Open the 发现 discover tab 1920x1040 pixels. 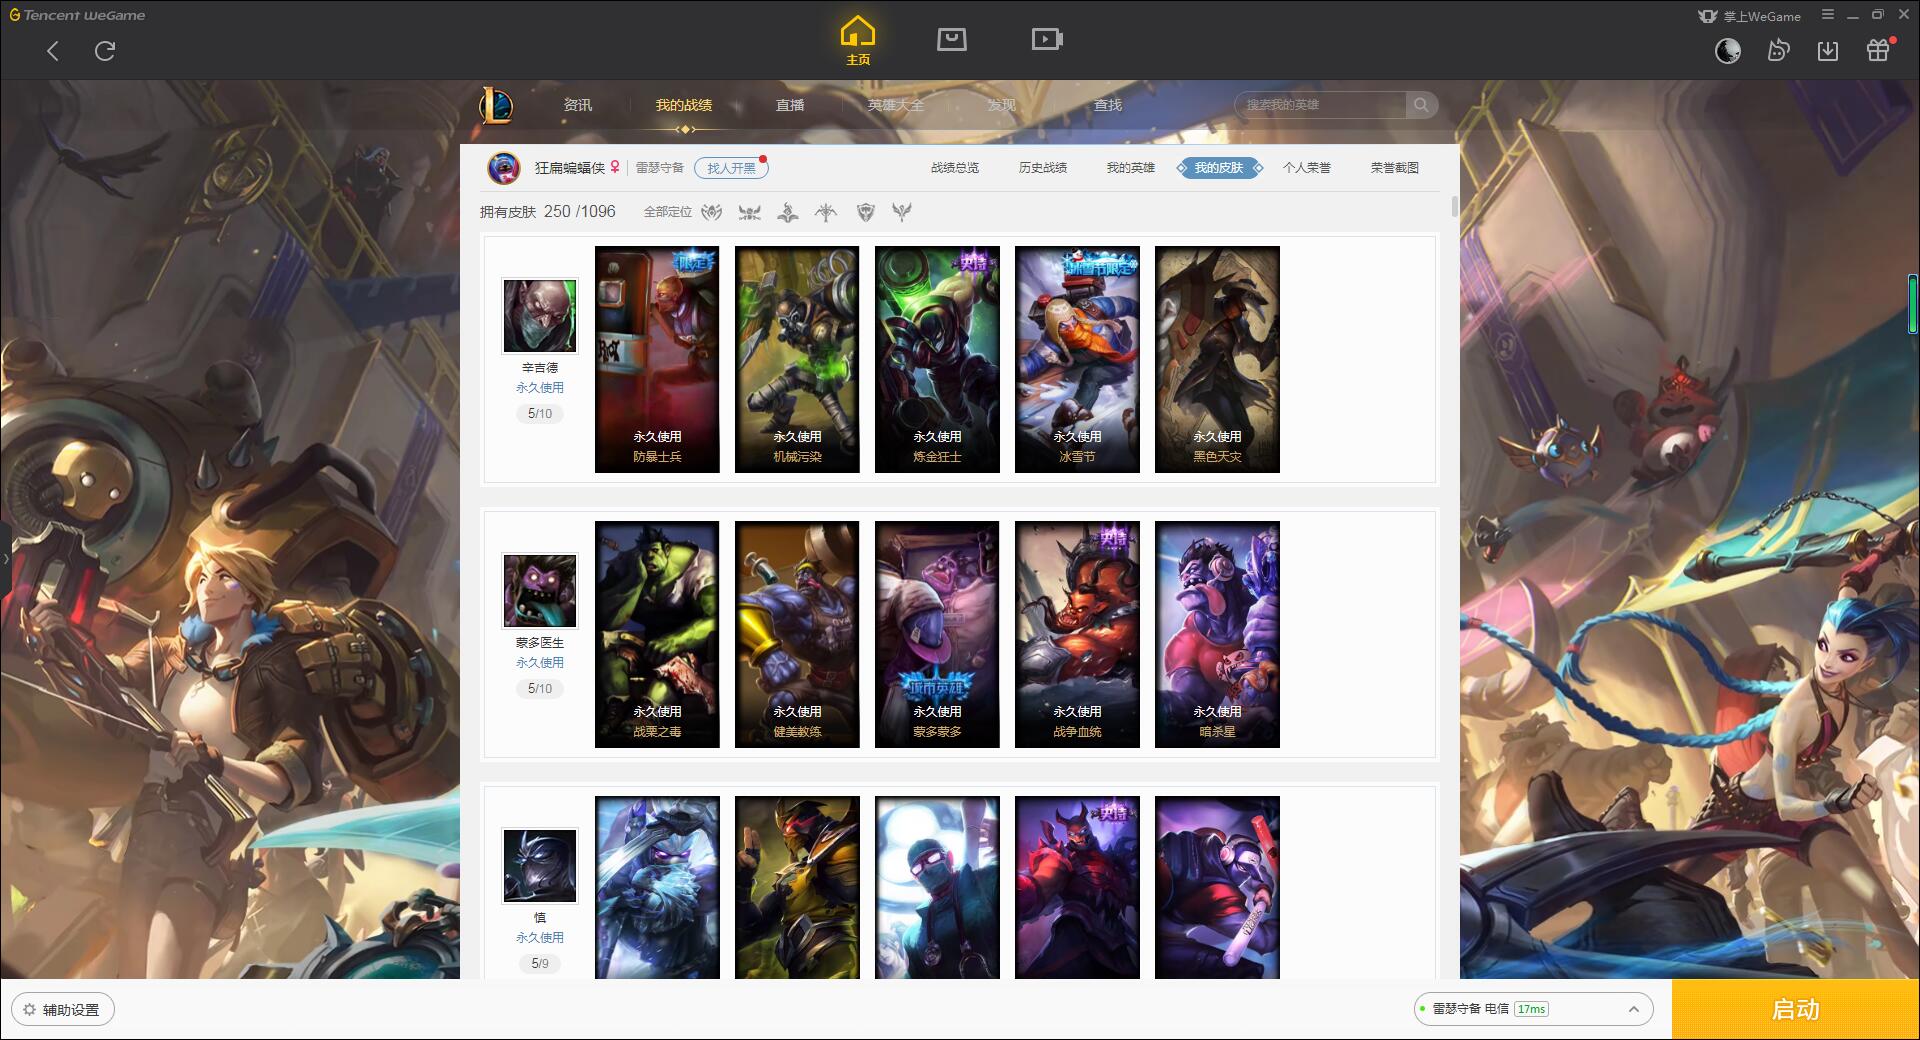[x=1002, y=105]
